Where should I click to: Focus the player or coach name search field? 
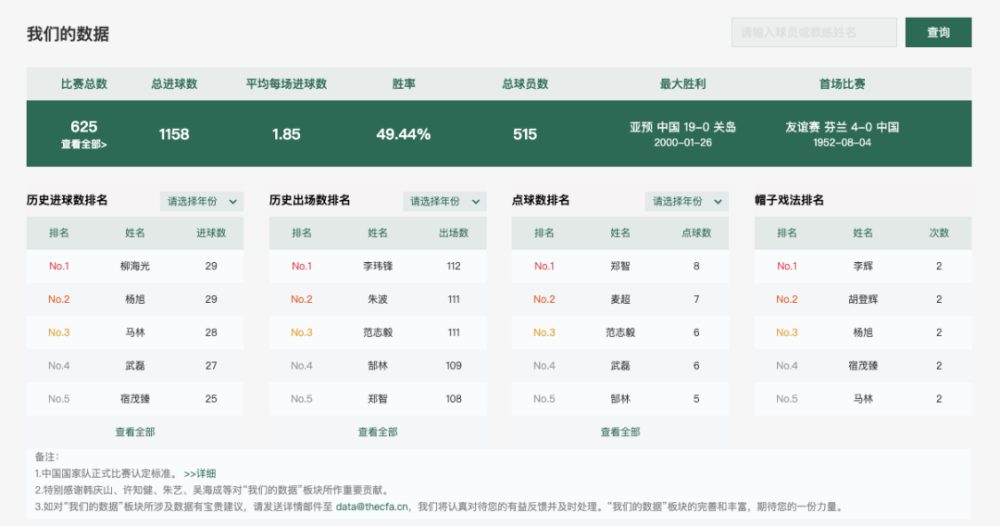click(814, 33)
